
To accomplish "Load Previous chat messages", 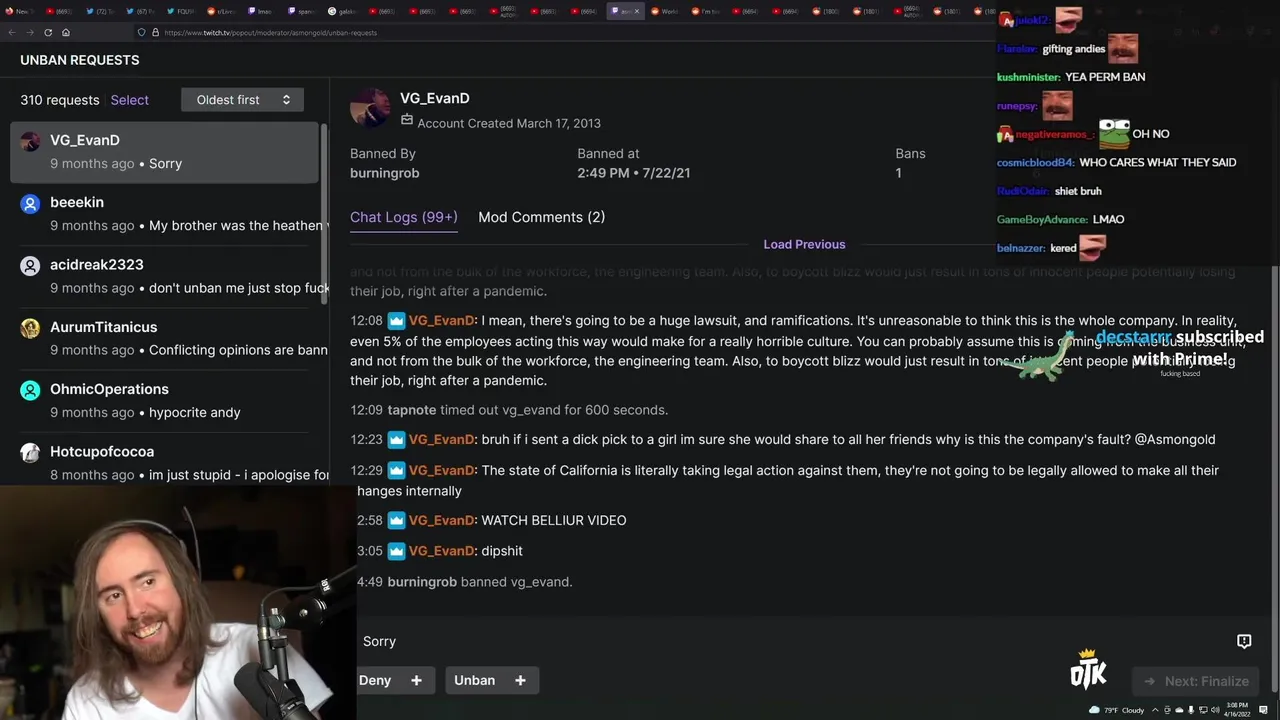I will [x=804, y=244].
